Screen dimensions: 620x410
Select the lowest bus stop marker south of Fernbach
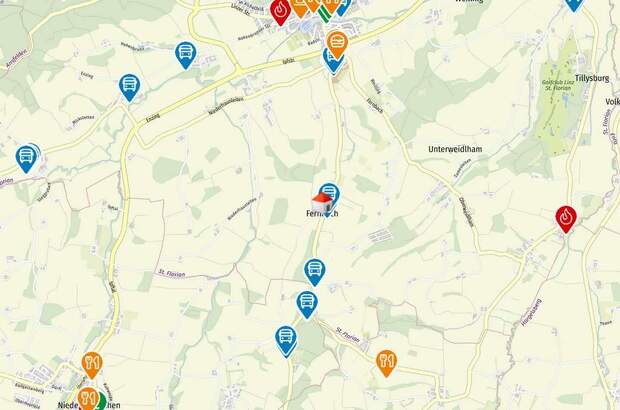point(286,340)
